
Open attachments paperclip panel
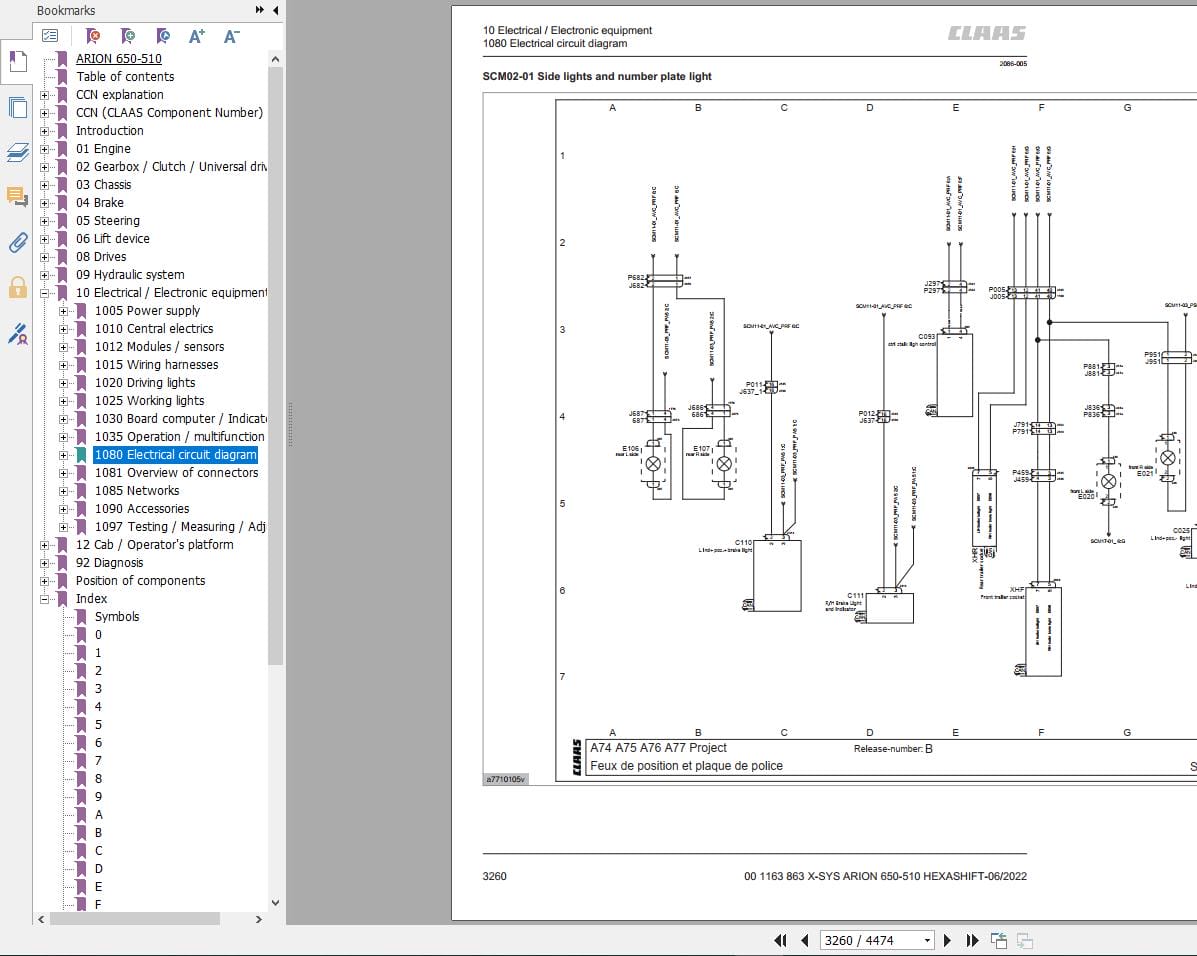pyautogui.click(x=18, y=242)
